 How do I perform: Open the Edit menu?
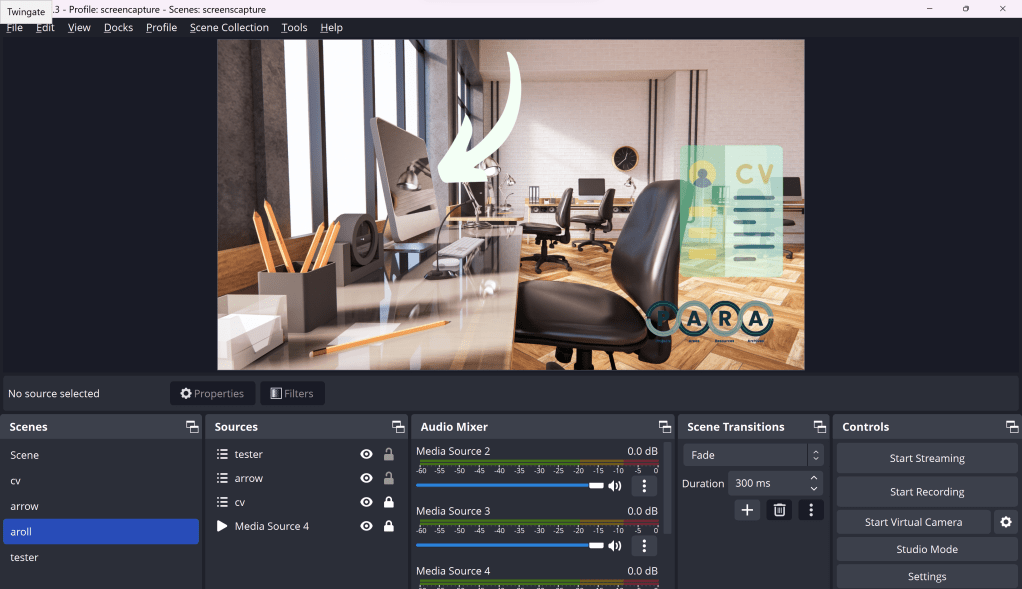(45, 27)
